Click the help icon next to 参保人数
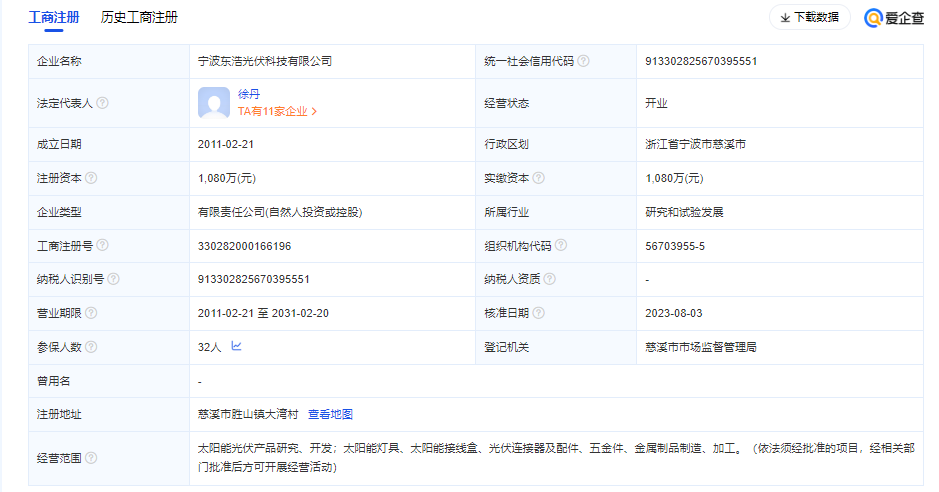The height and width of the screenshot is (492, 939). click(x=91, y=347)
